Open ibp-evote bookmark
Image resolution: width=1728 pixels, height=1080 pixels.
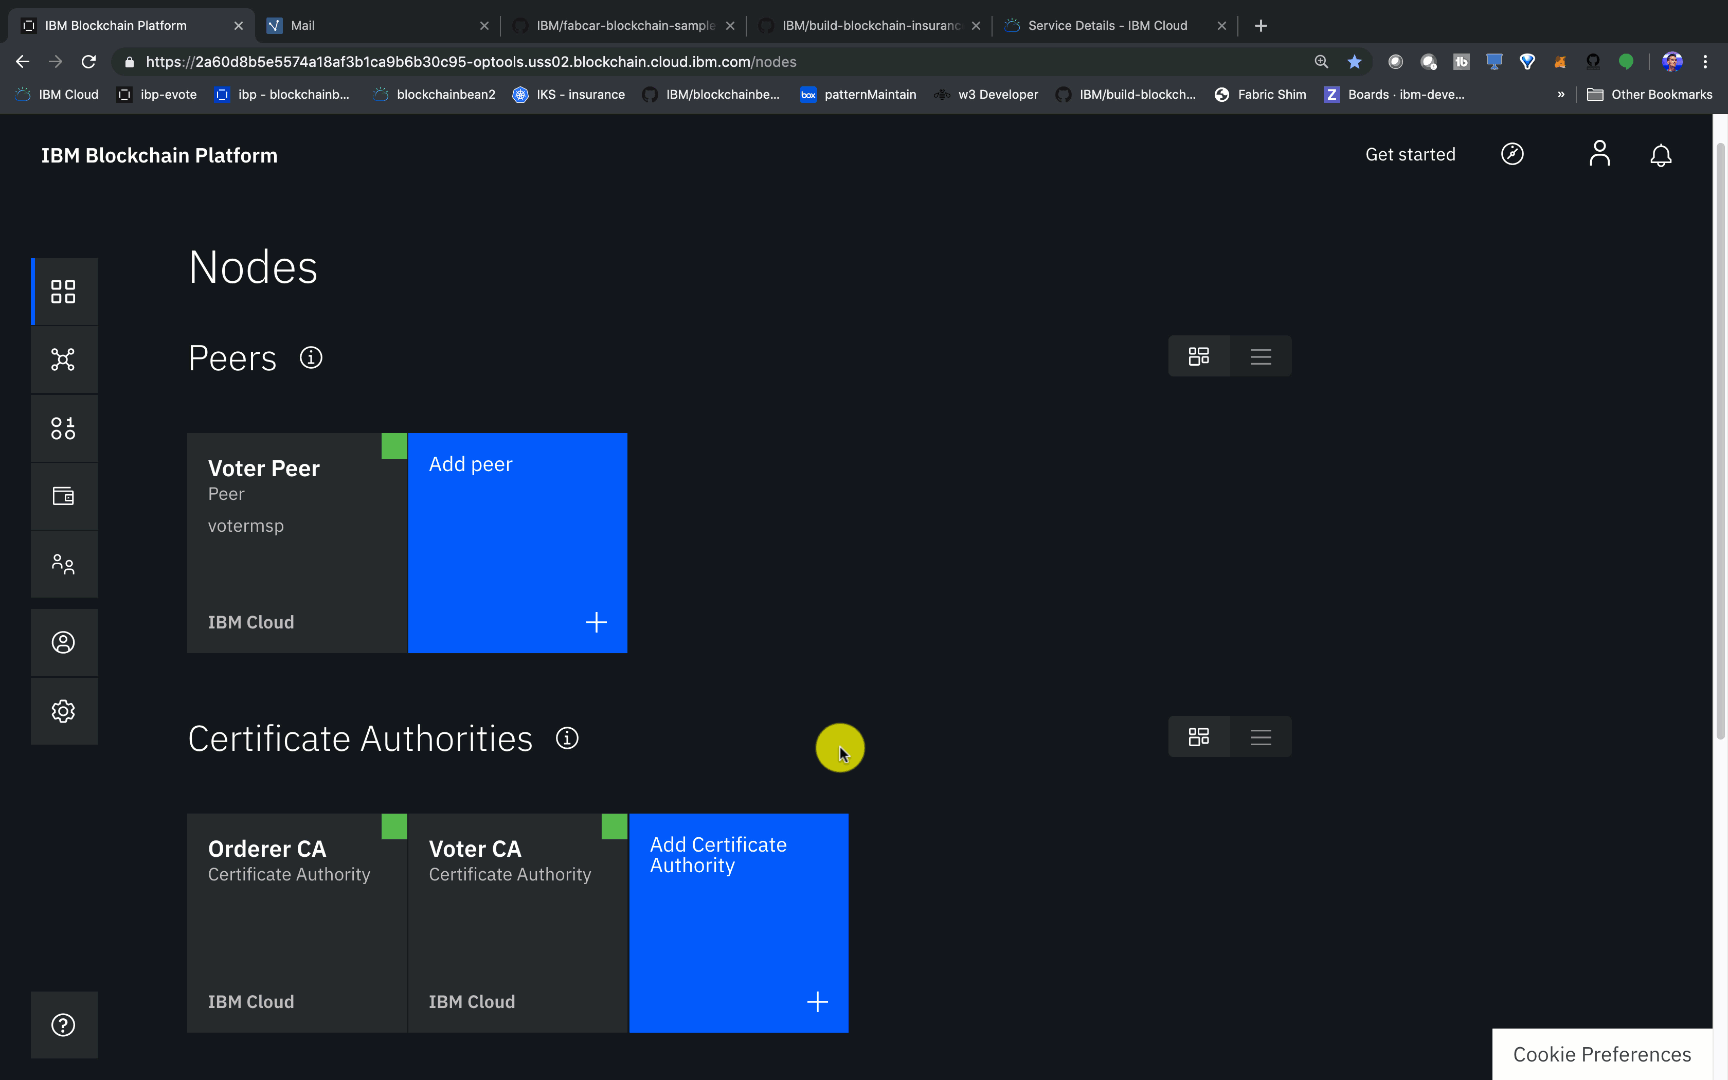tap(157, 94)
